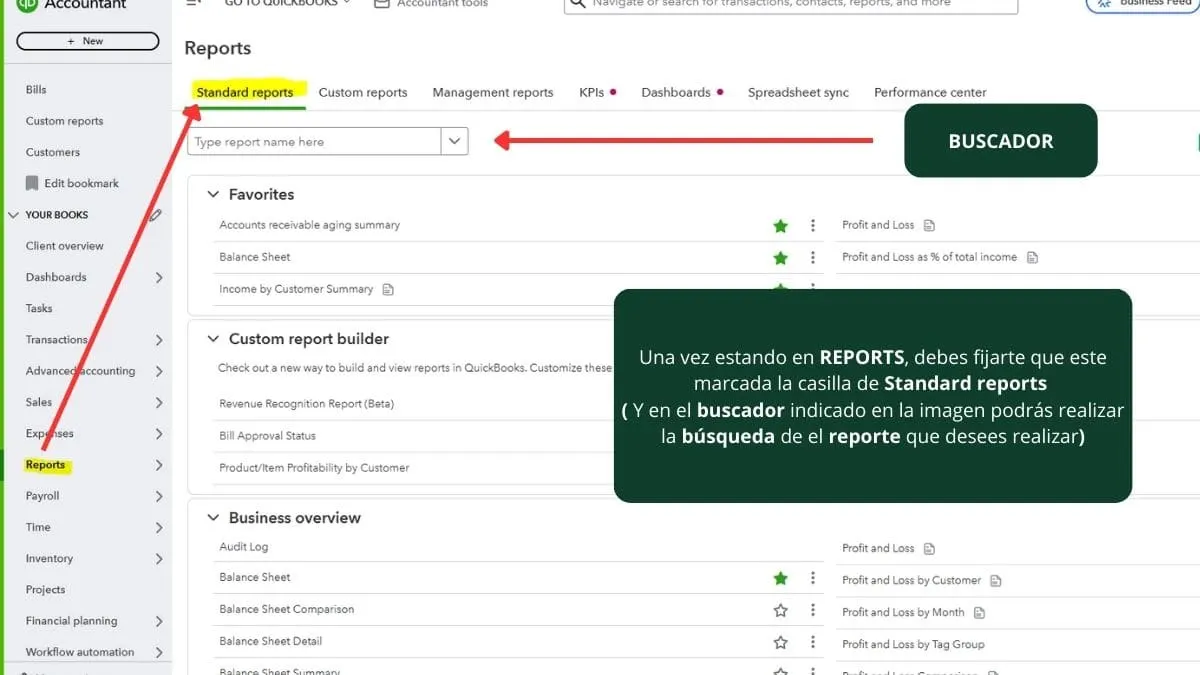Image resolution: width=1200 pixels, height=675 pixels.
Task: Expand the Time sidebar chevron
Action: [159, 527]
